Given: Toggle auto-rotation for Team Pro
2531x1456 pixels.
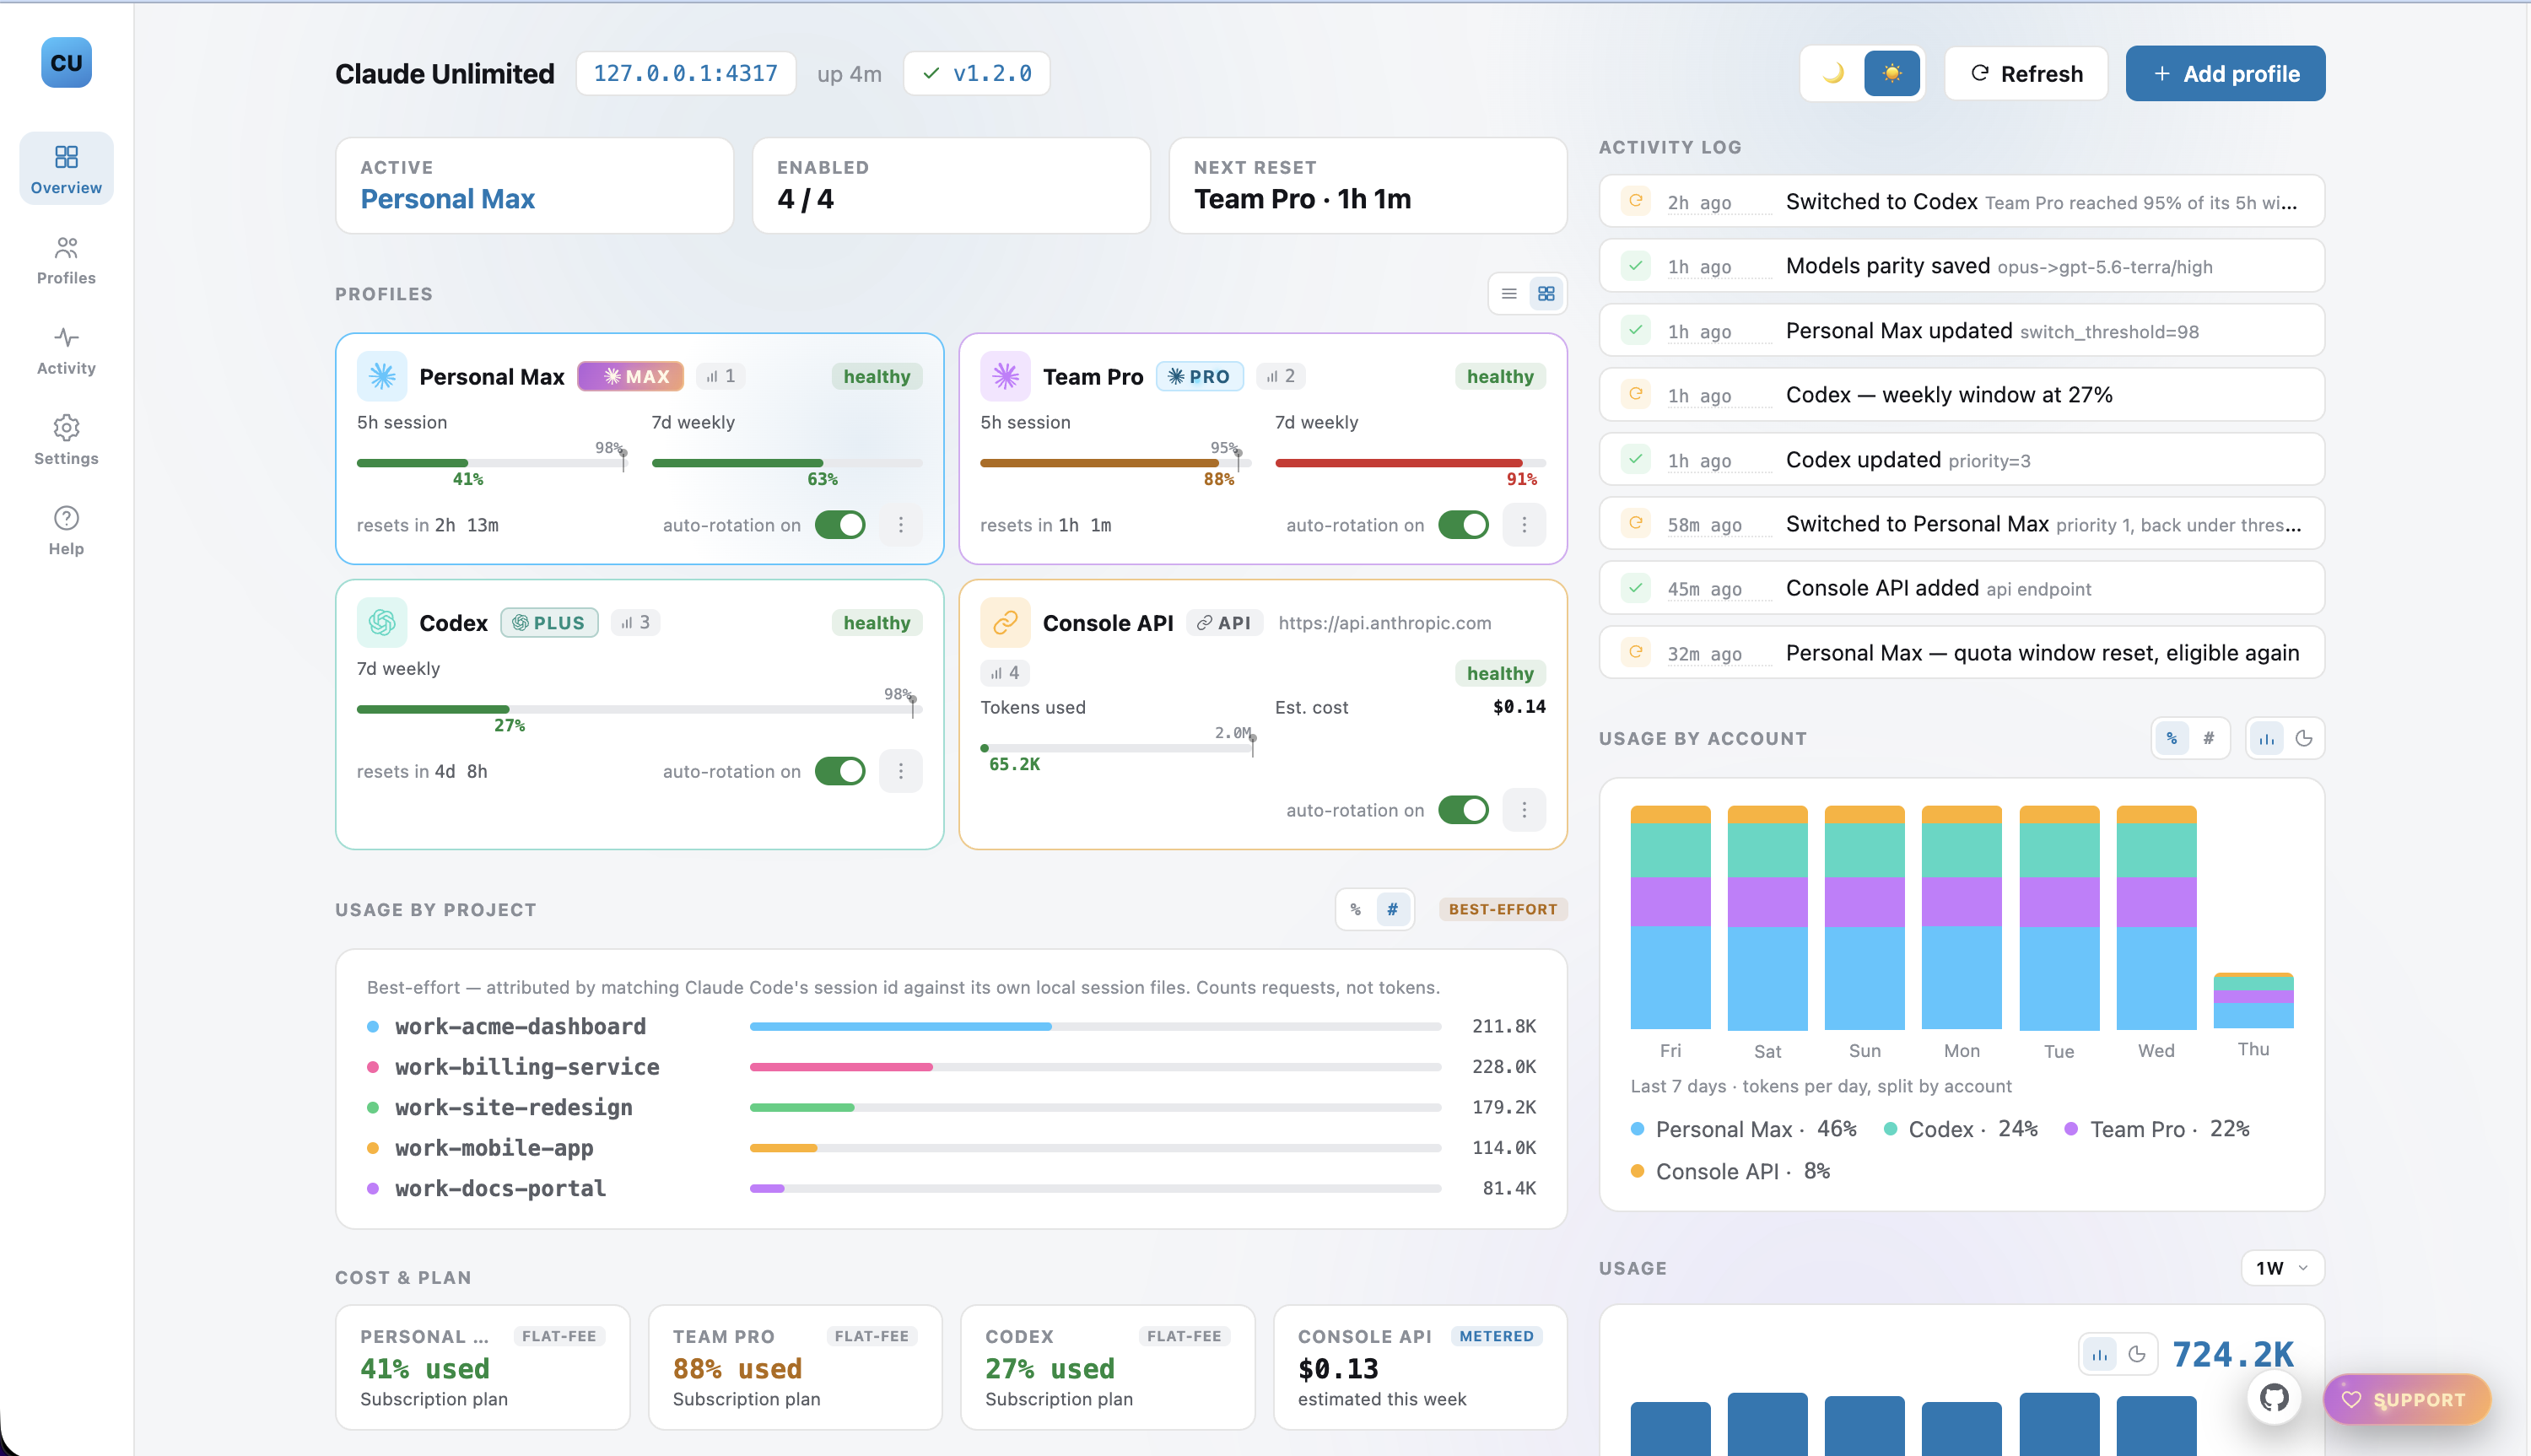Looking at the screenshot, I should coord(1463,525).
